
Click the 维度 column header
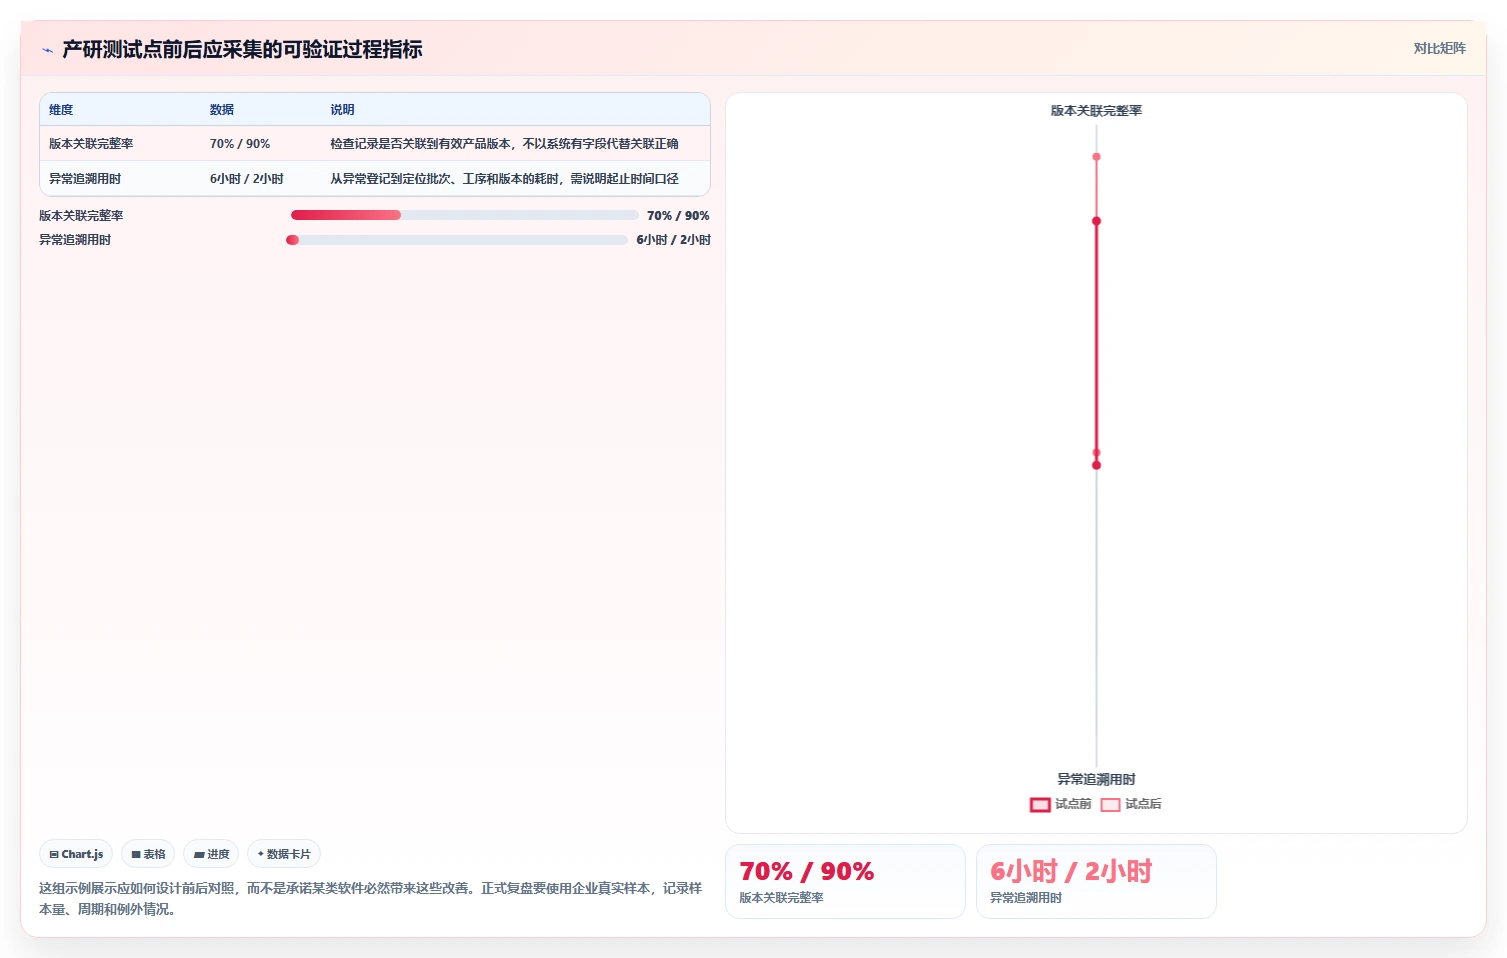pos(61,110)
